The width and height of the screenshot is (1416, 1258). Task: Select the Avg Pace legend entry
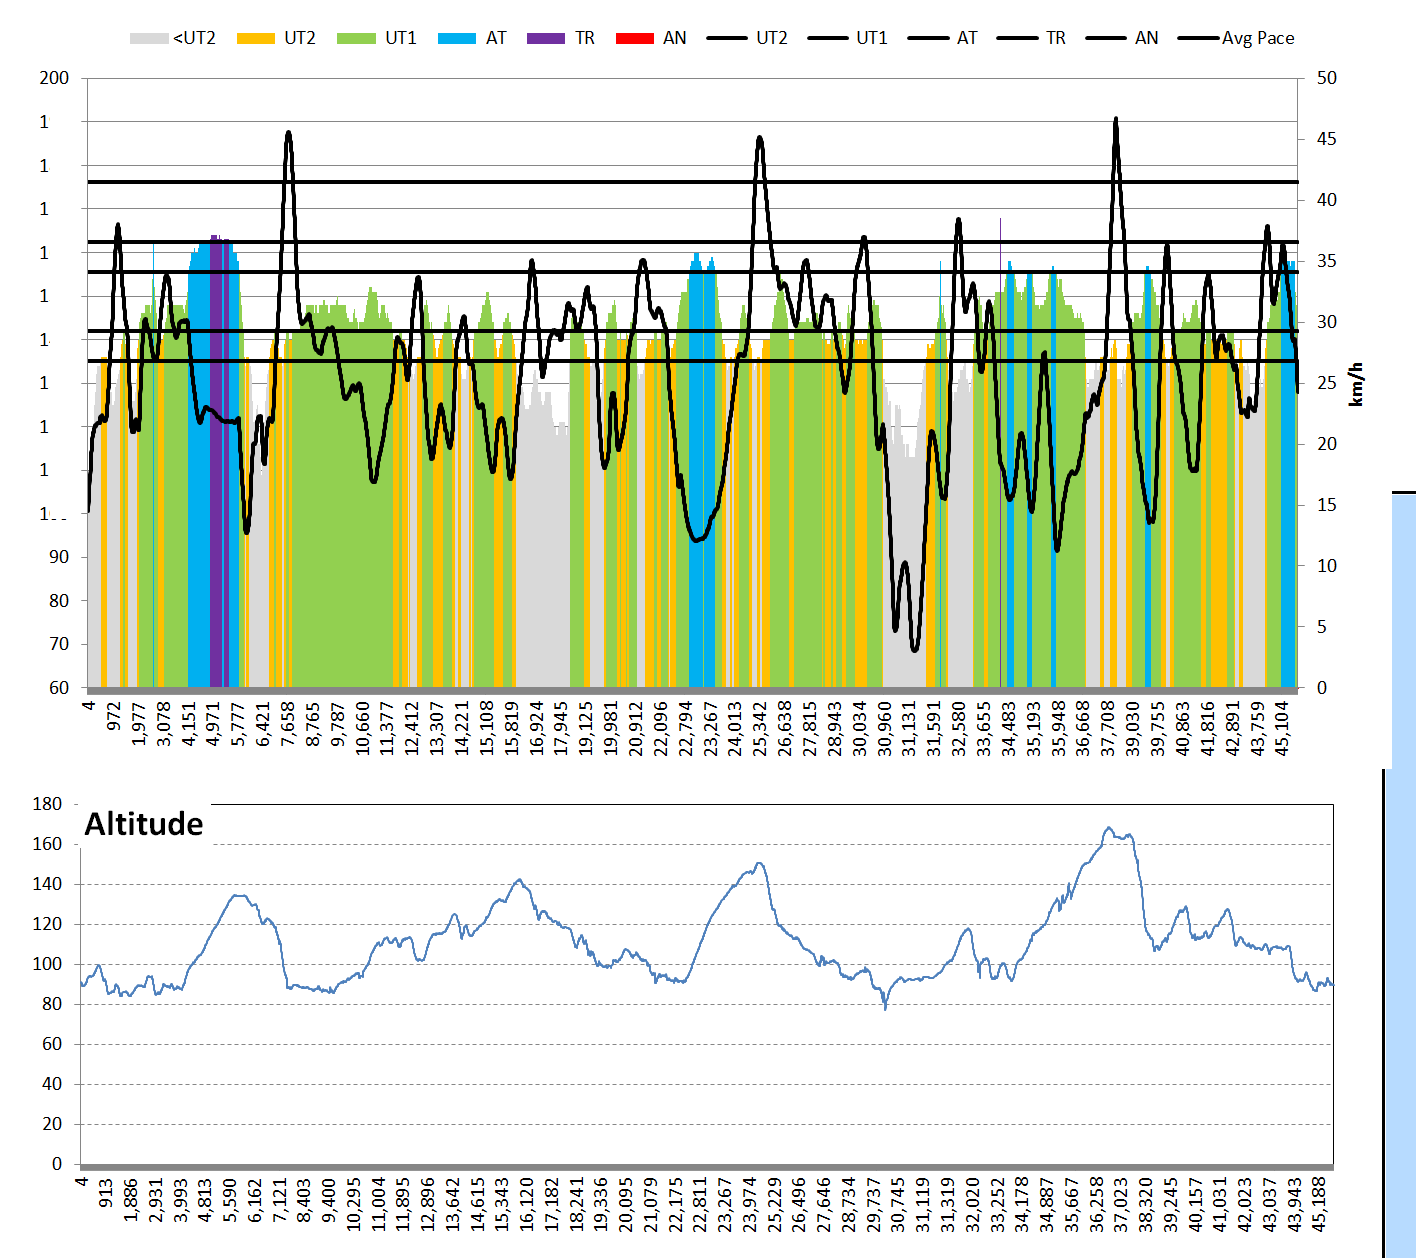(x=1237, y=38)
